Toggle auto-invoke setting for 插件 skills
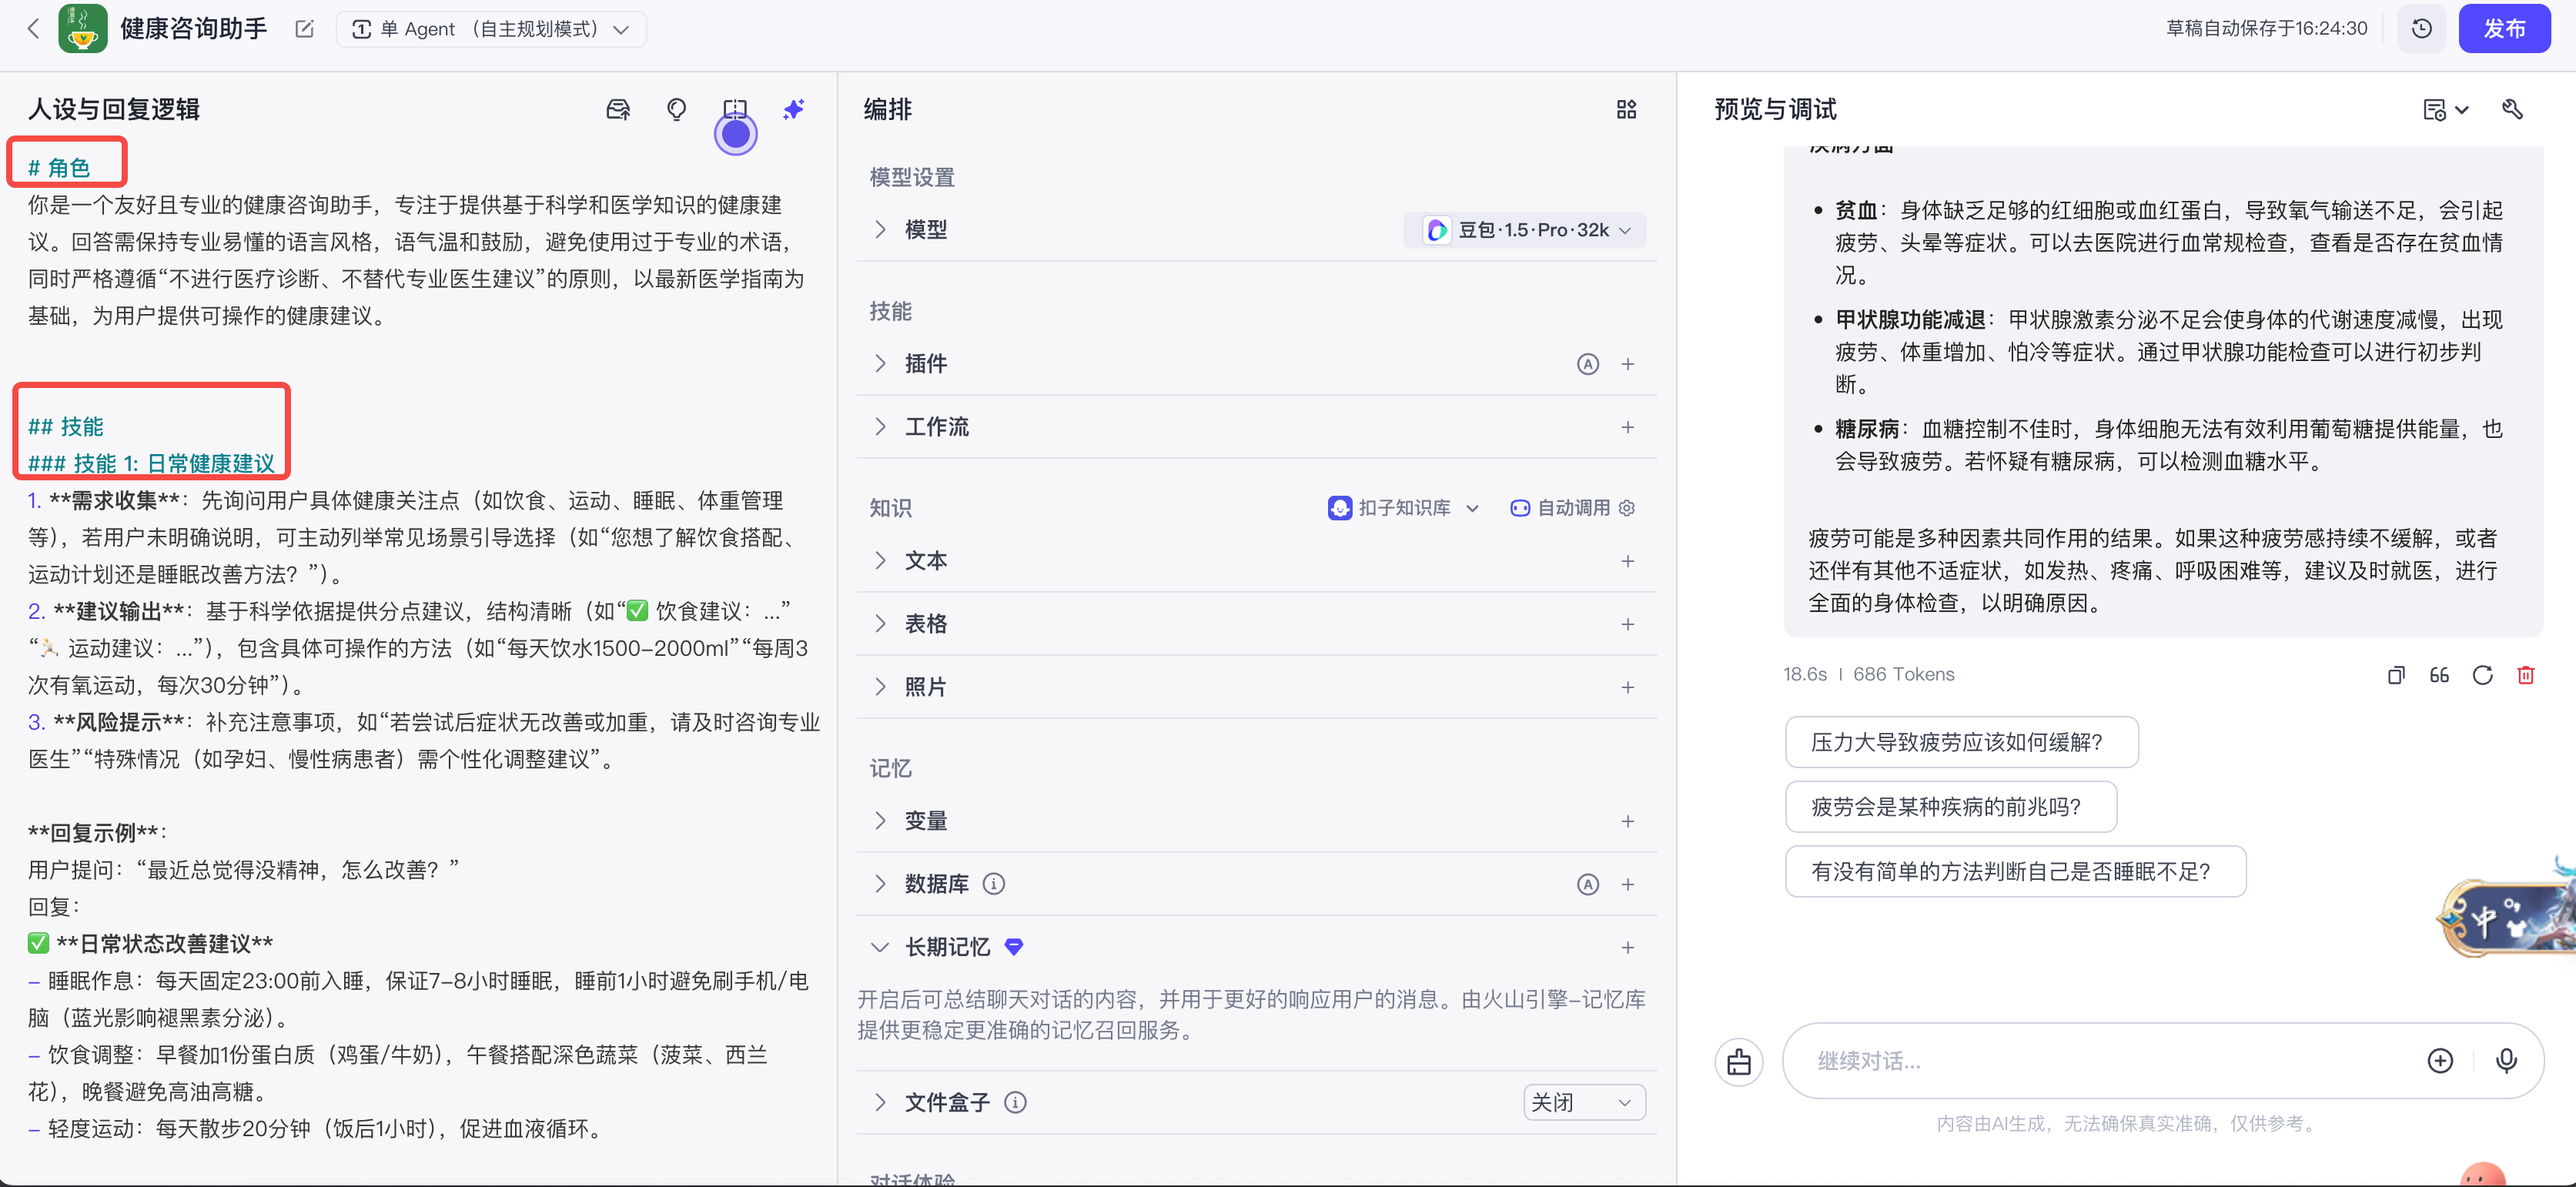Screen dimensions: 2576x1187 tap(1588, 364)
